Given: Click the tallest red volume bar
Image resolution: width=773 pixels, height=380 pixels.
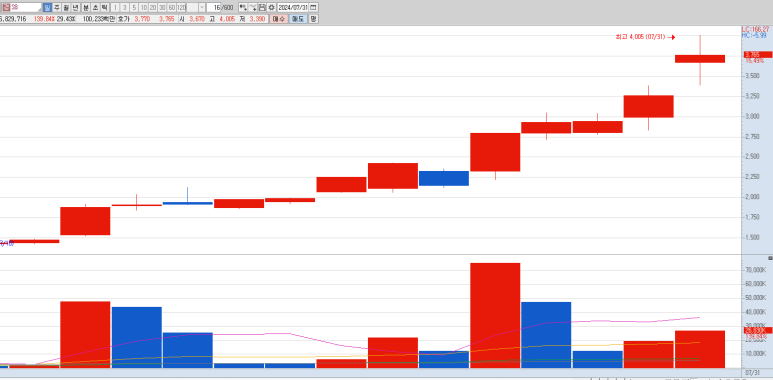Looking at the screenshot, I should click(x=494, y=315).
